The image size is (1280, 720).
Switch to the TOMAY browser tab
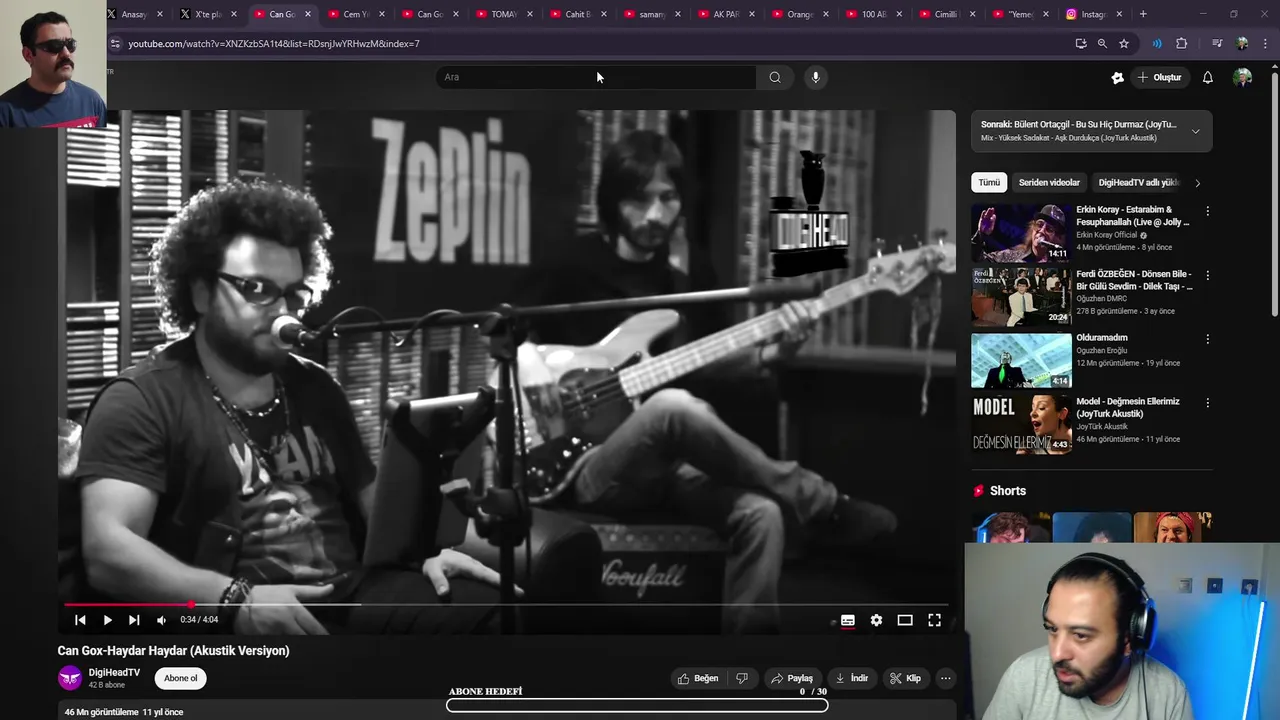click(503, 14)
